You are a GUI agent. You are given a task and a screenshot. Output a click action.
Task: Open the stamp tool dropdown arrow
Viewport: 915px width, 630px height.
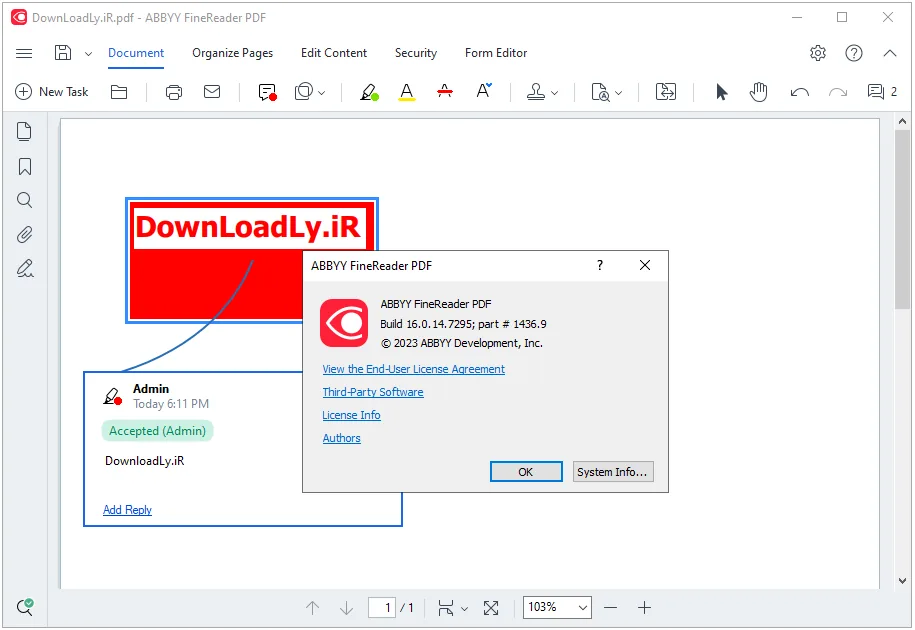[x=554, y=92]
